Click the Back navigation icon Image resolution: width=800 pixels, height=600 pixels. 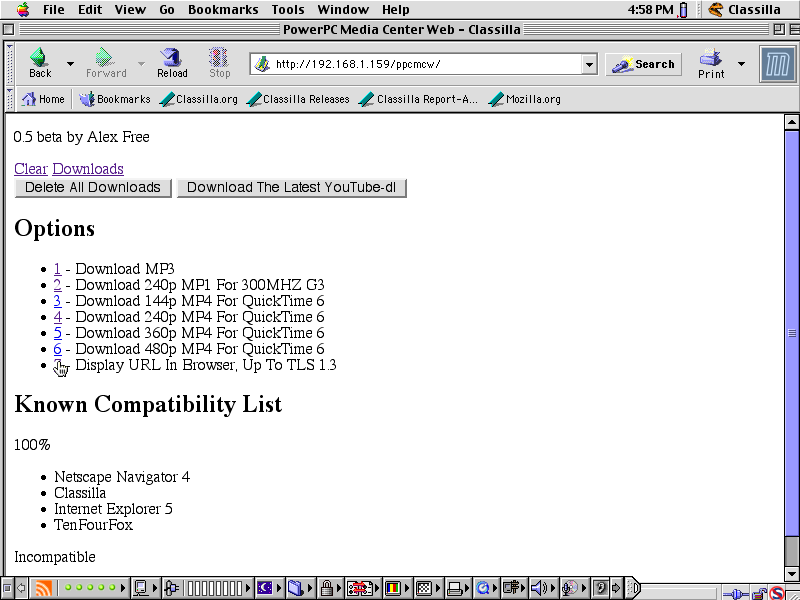click(40, 57)
